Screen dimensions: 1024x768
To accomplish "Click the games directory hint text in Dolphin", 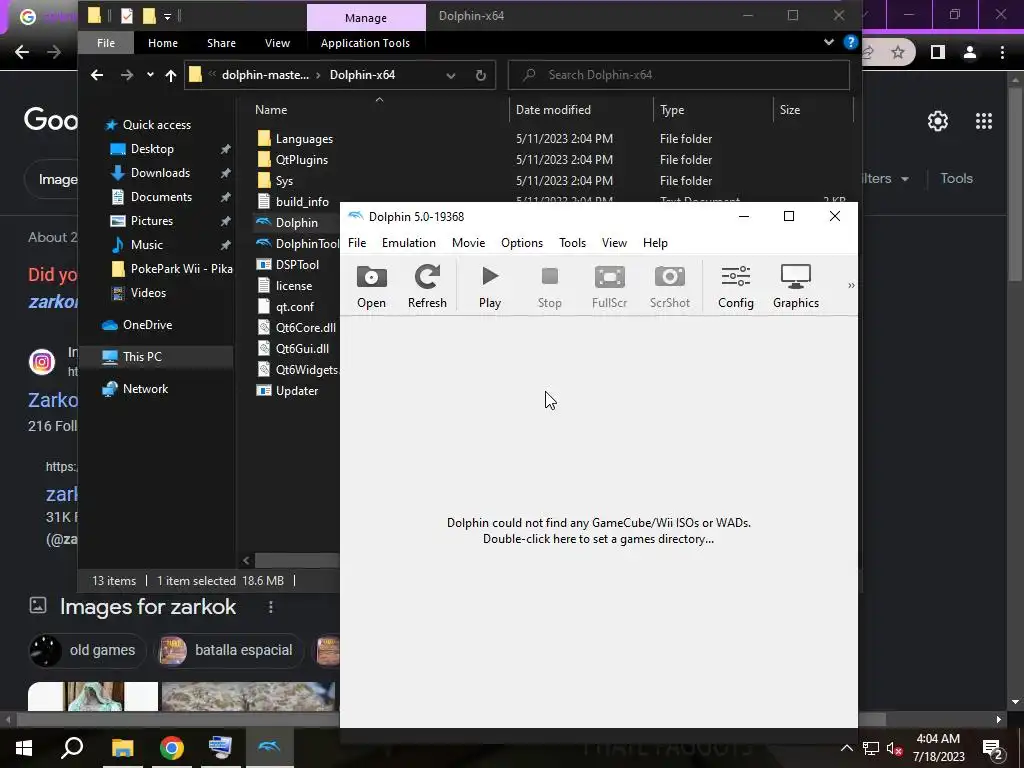I will point(598,531).
